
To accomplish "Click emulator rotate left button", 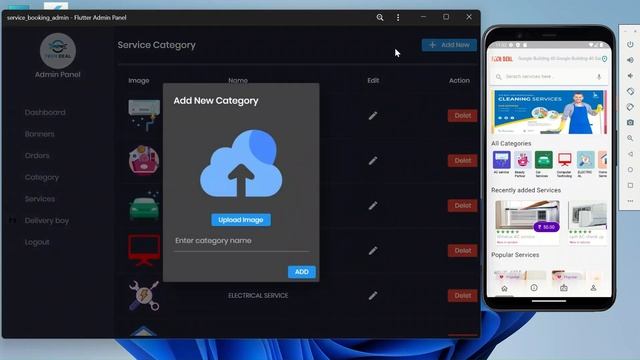I will 630,91.
